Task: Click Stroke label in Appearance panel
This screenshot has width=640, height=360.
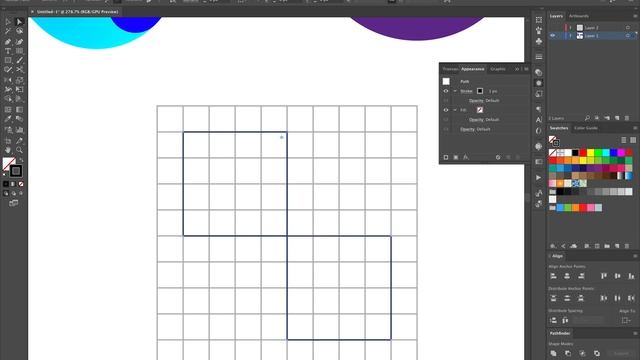Action: click(x=467, y=91)
